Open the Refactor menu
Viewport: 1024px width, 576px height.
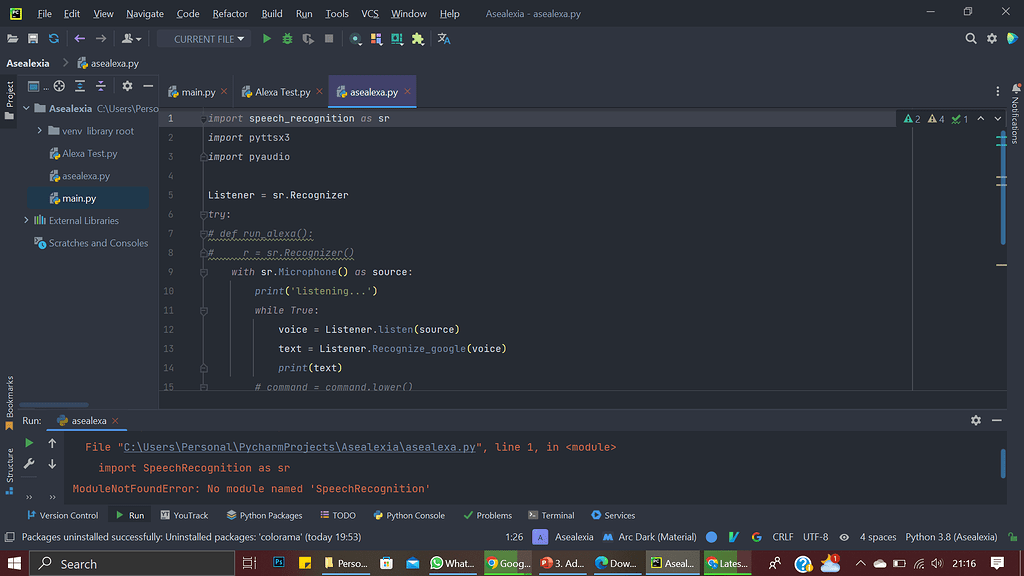coord(230,14)
